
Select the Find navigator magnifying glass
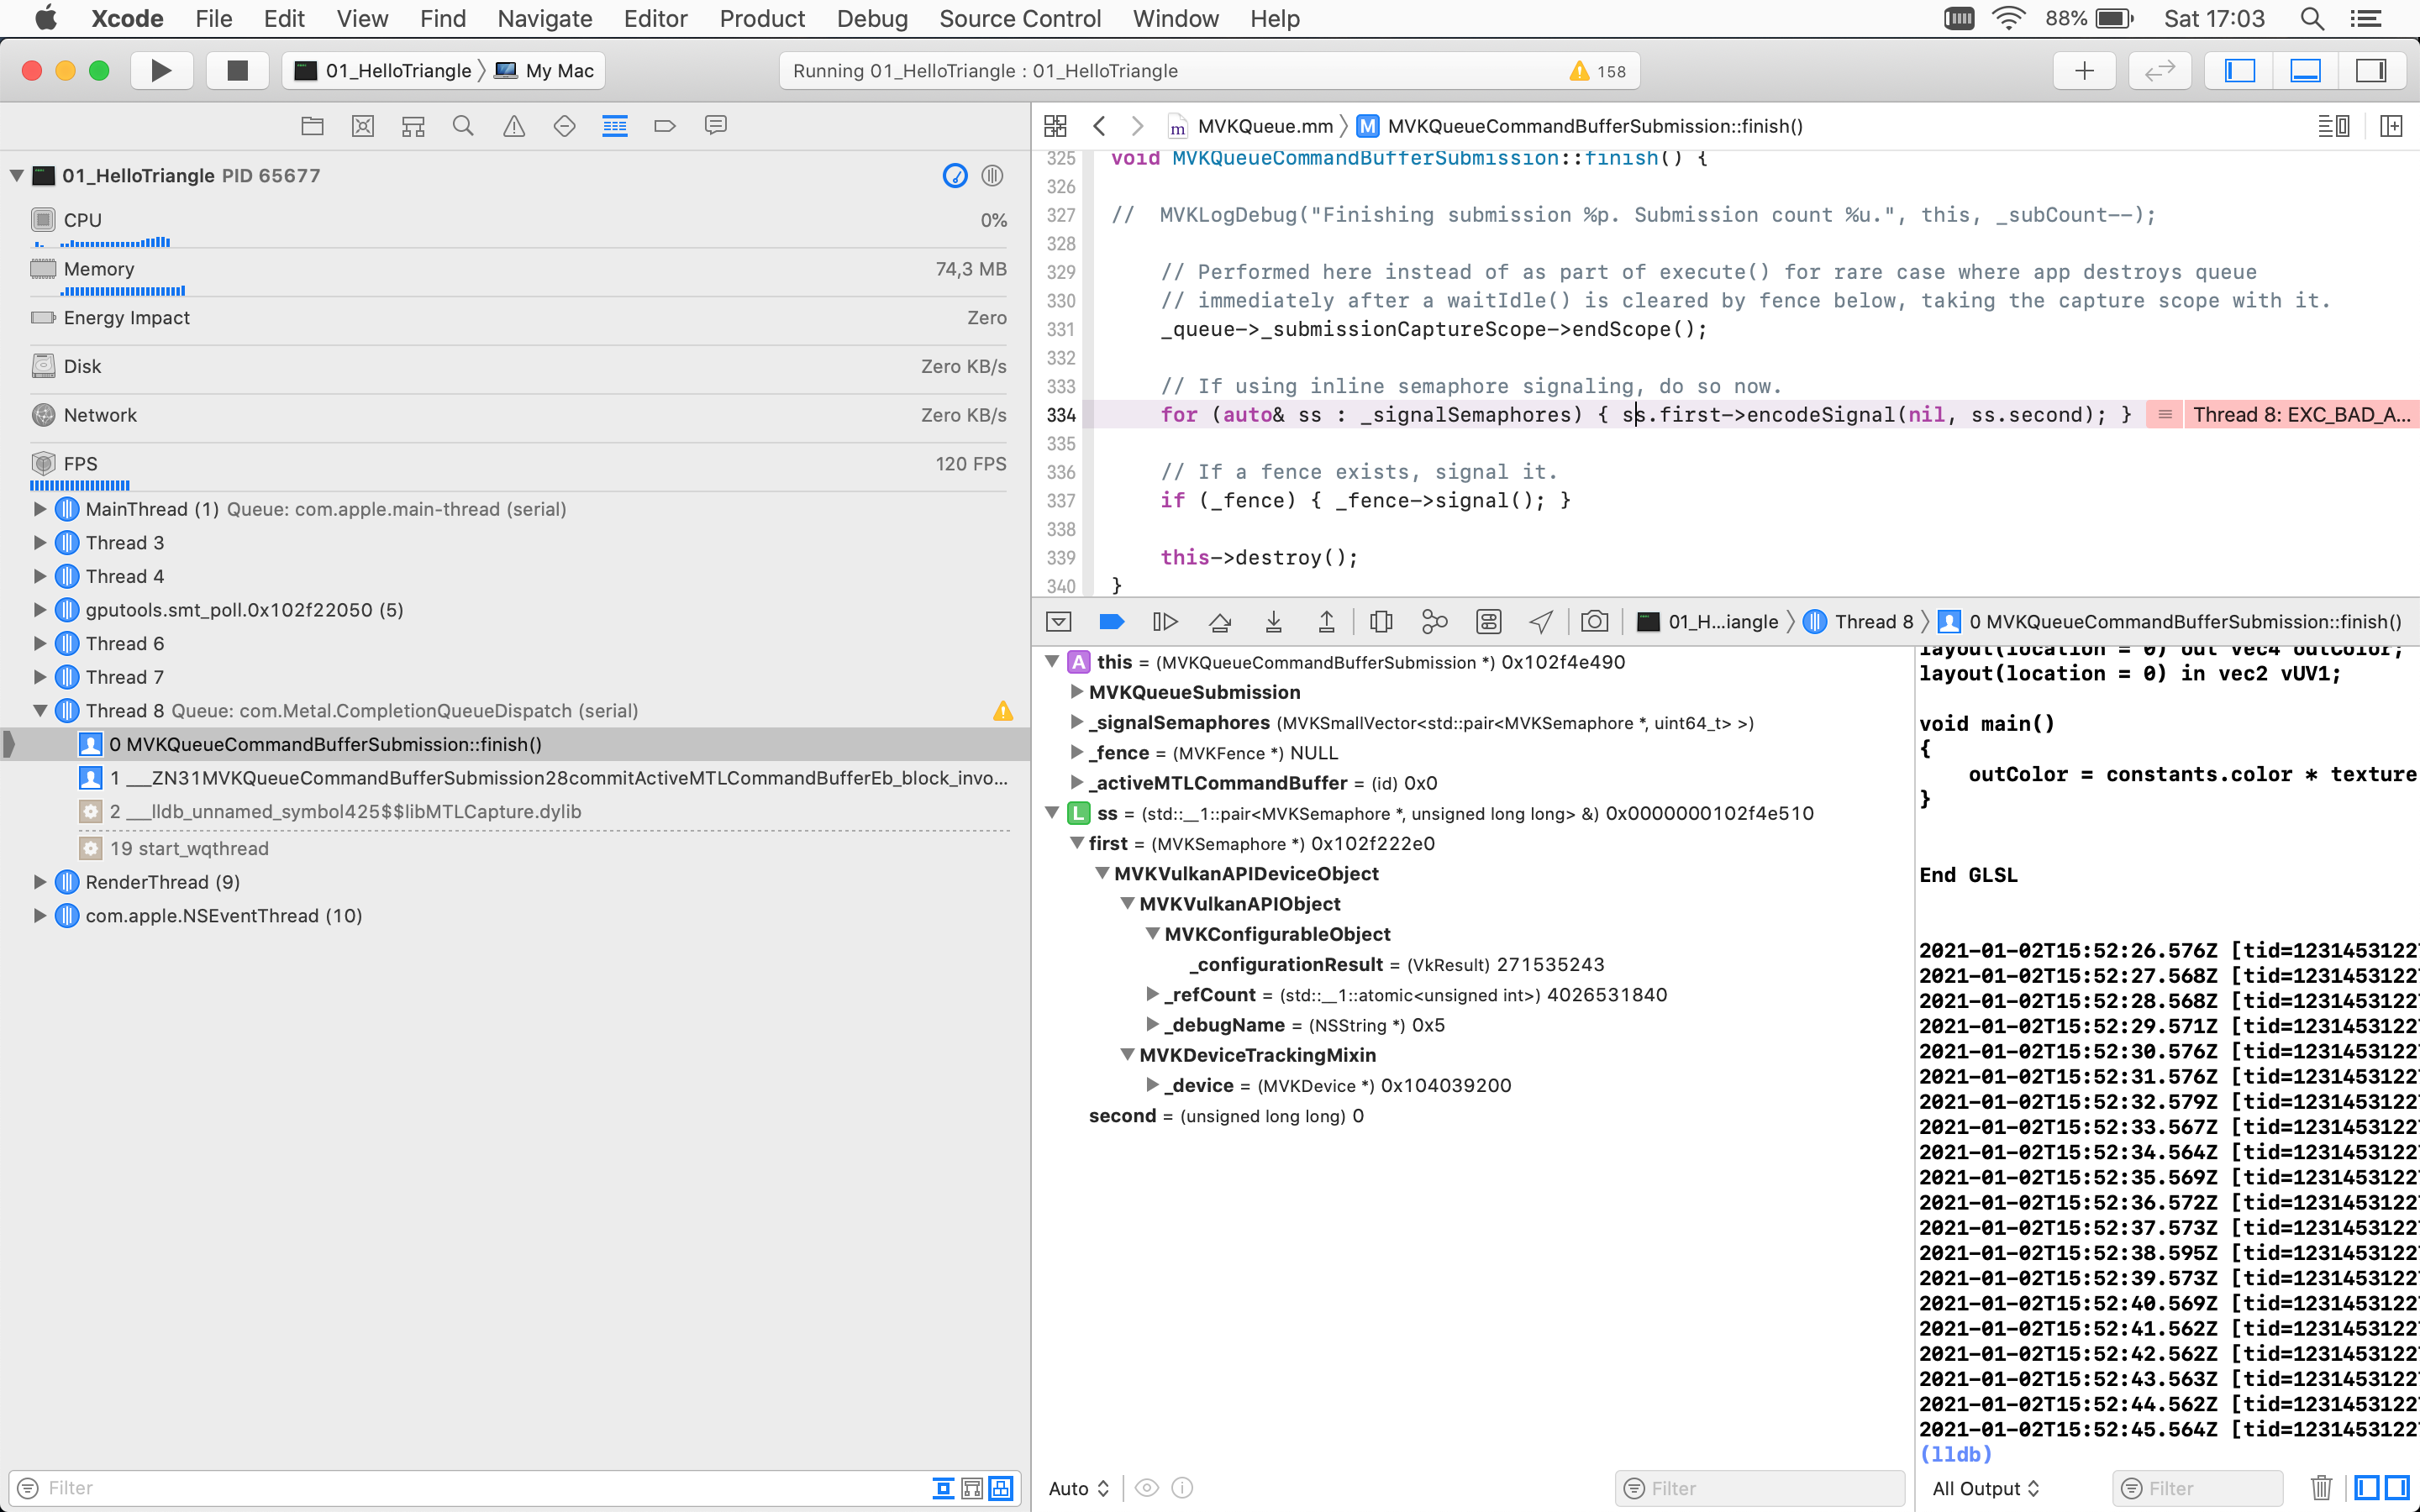463,125
